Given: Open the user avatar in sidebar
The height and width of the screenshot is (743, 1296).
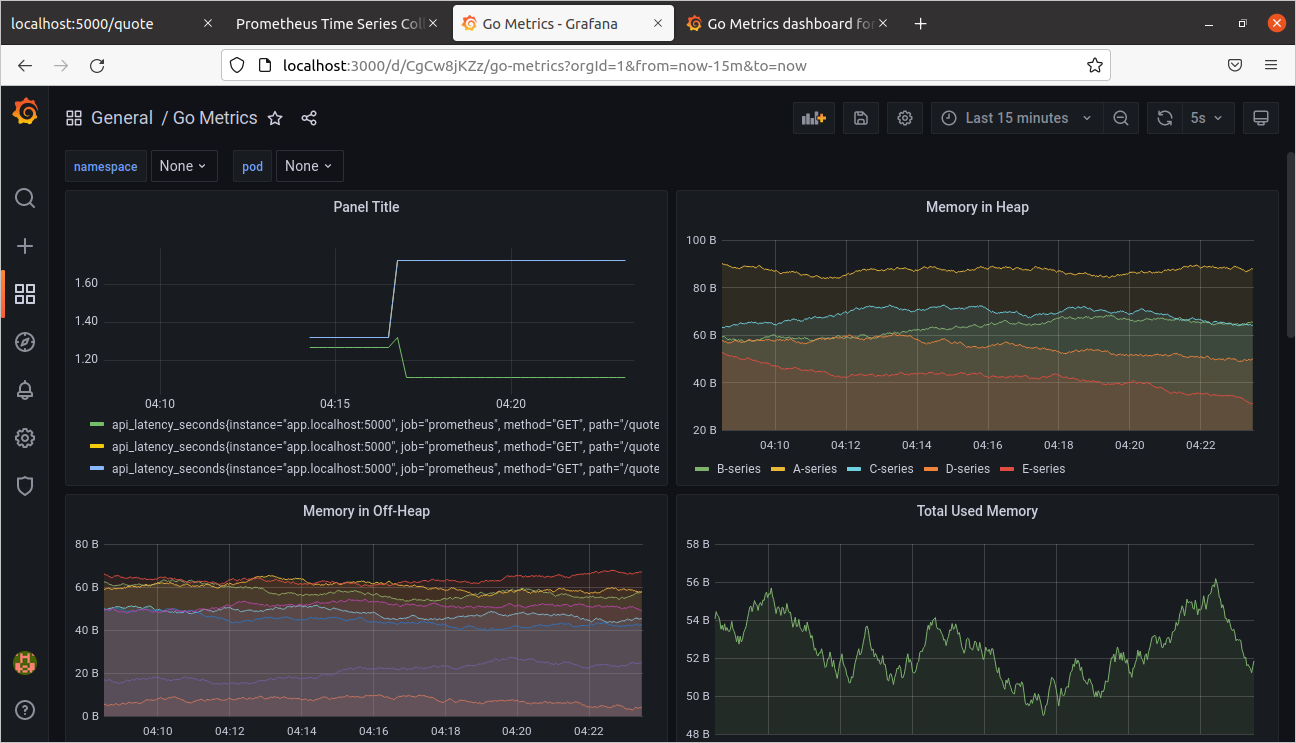Looking at the screenshot, I should point(25,662).
